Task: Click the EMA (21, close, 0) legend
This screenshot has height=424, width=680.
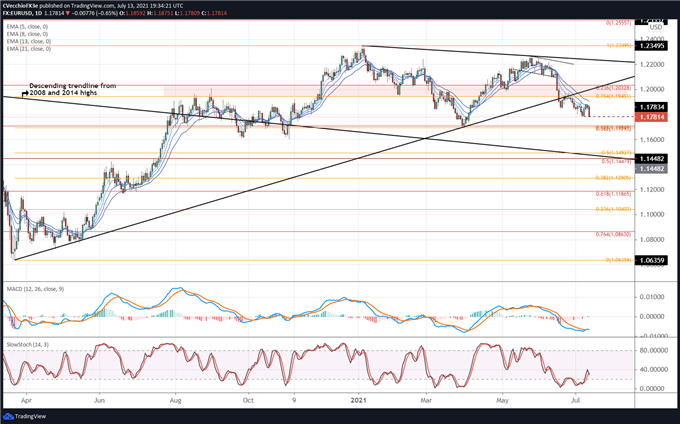Action: 29,49
